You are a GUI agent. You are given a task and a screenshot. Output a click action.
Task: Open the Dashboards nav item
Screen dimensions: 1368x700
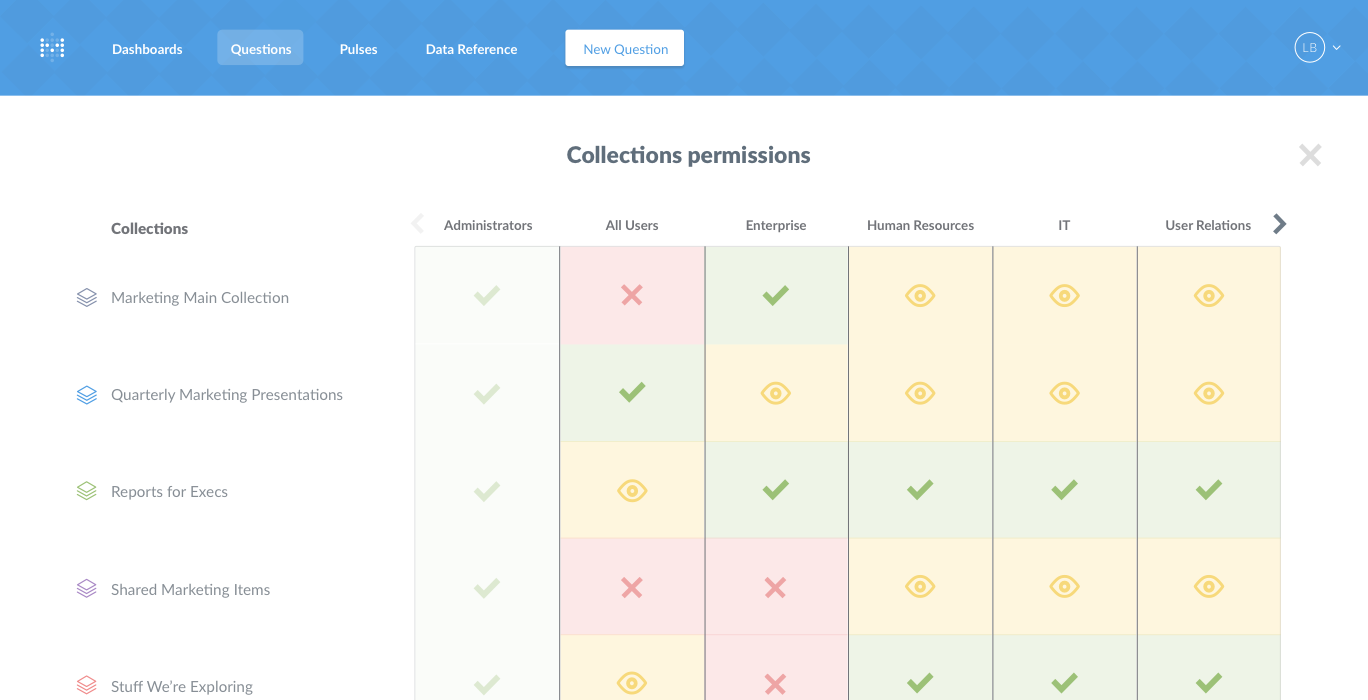[x=147, y=49]
